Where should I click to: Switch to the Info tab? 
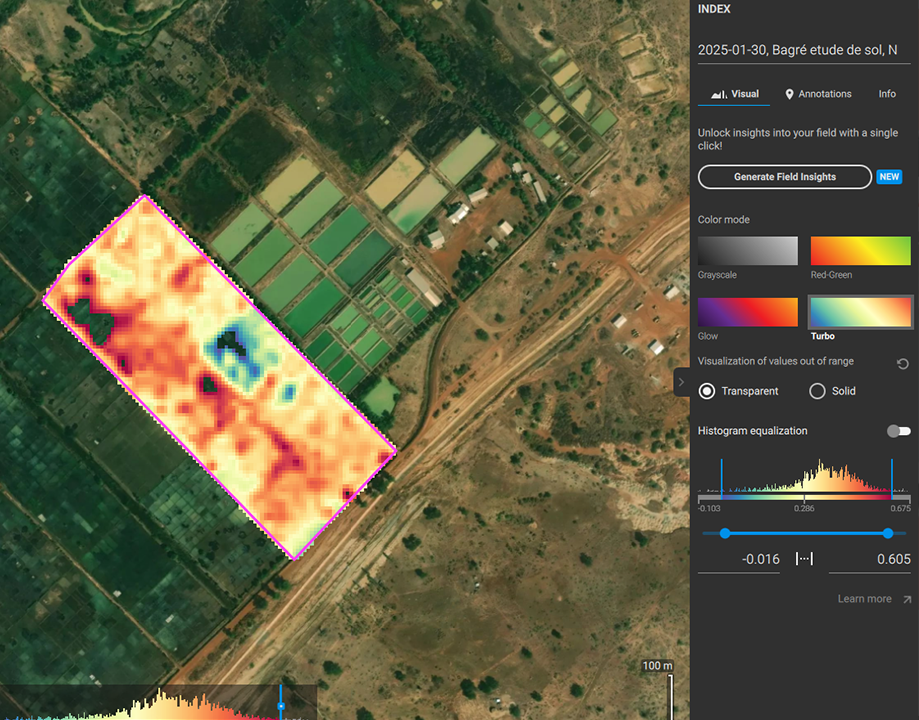tap(887, 94)
